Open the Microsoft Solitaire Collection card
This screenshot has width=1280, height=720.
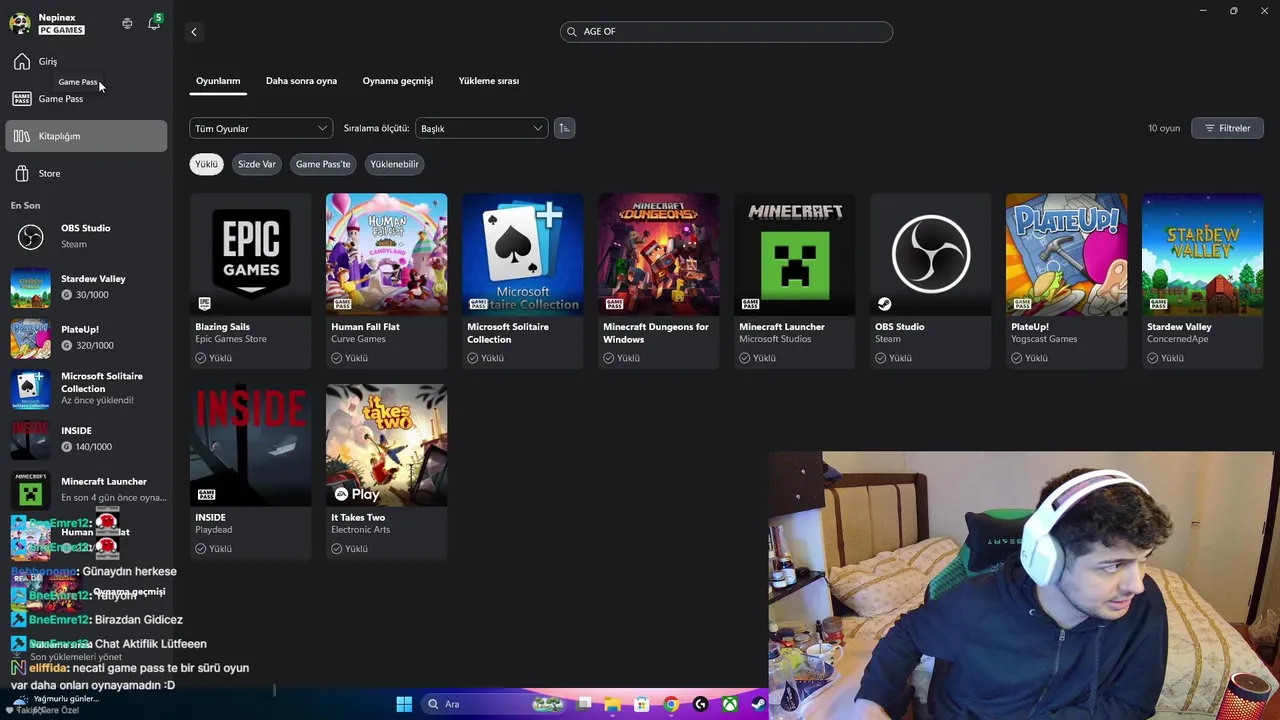(x=522, y=281)
